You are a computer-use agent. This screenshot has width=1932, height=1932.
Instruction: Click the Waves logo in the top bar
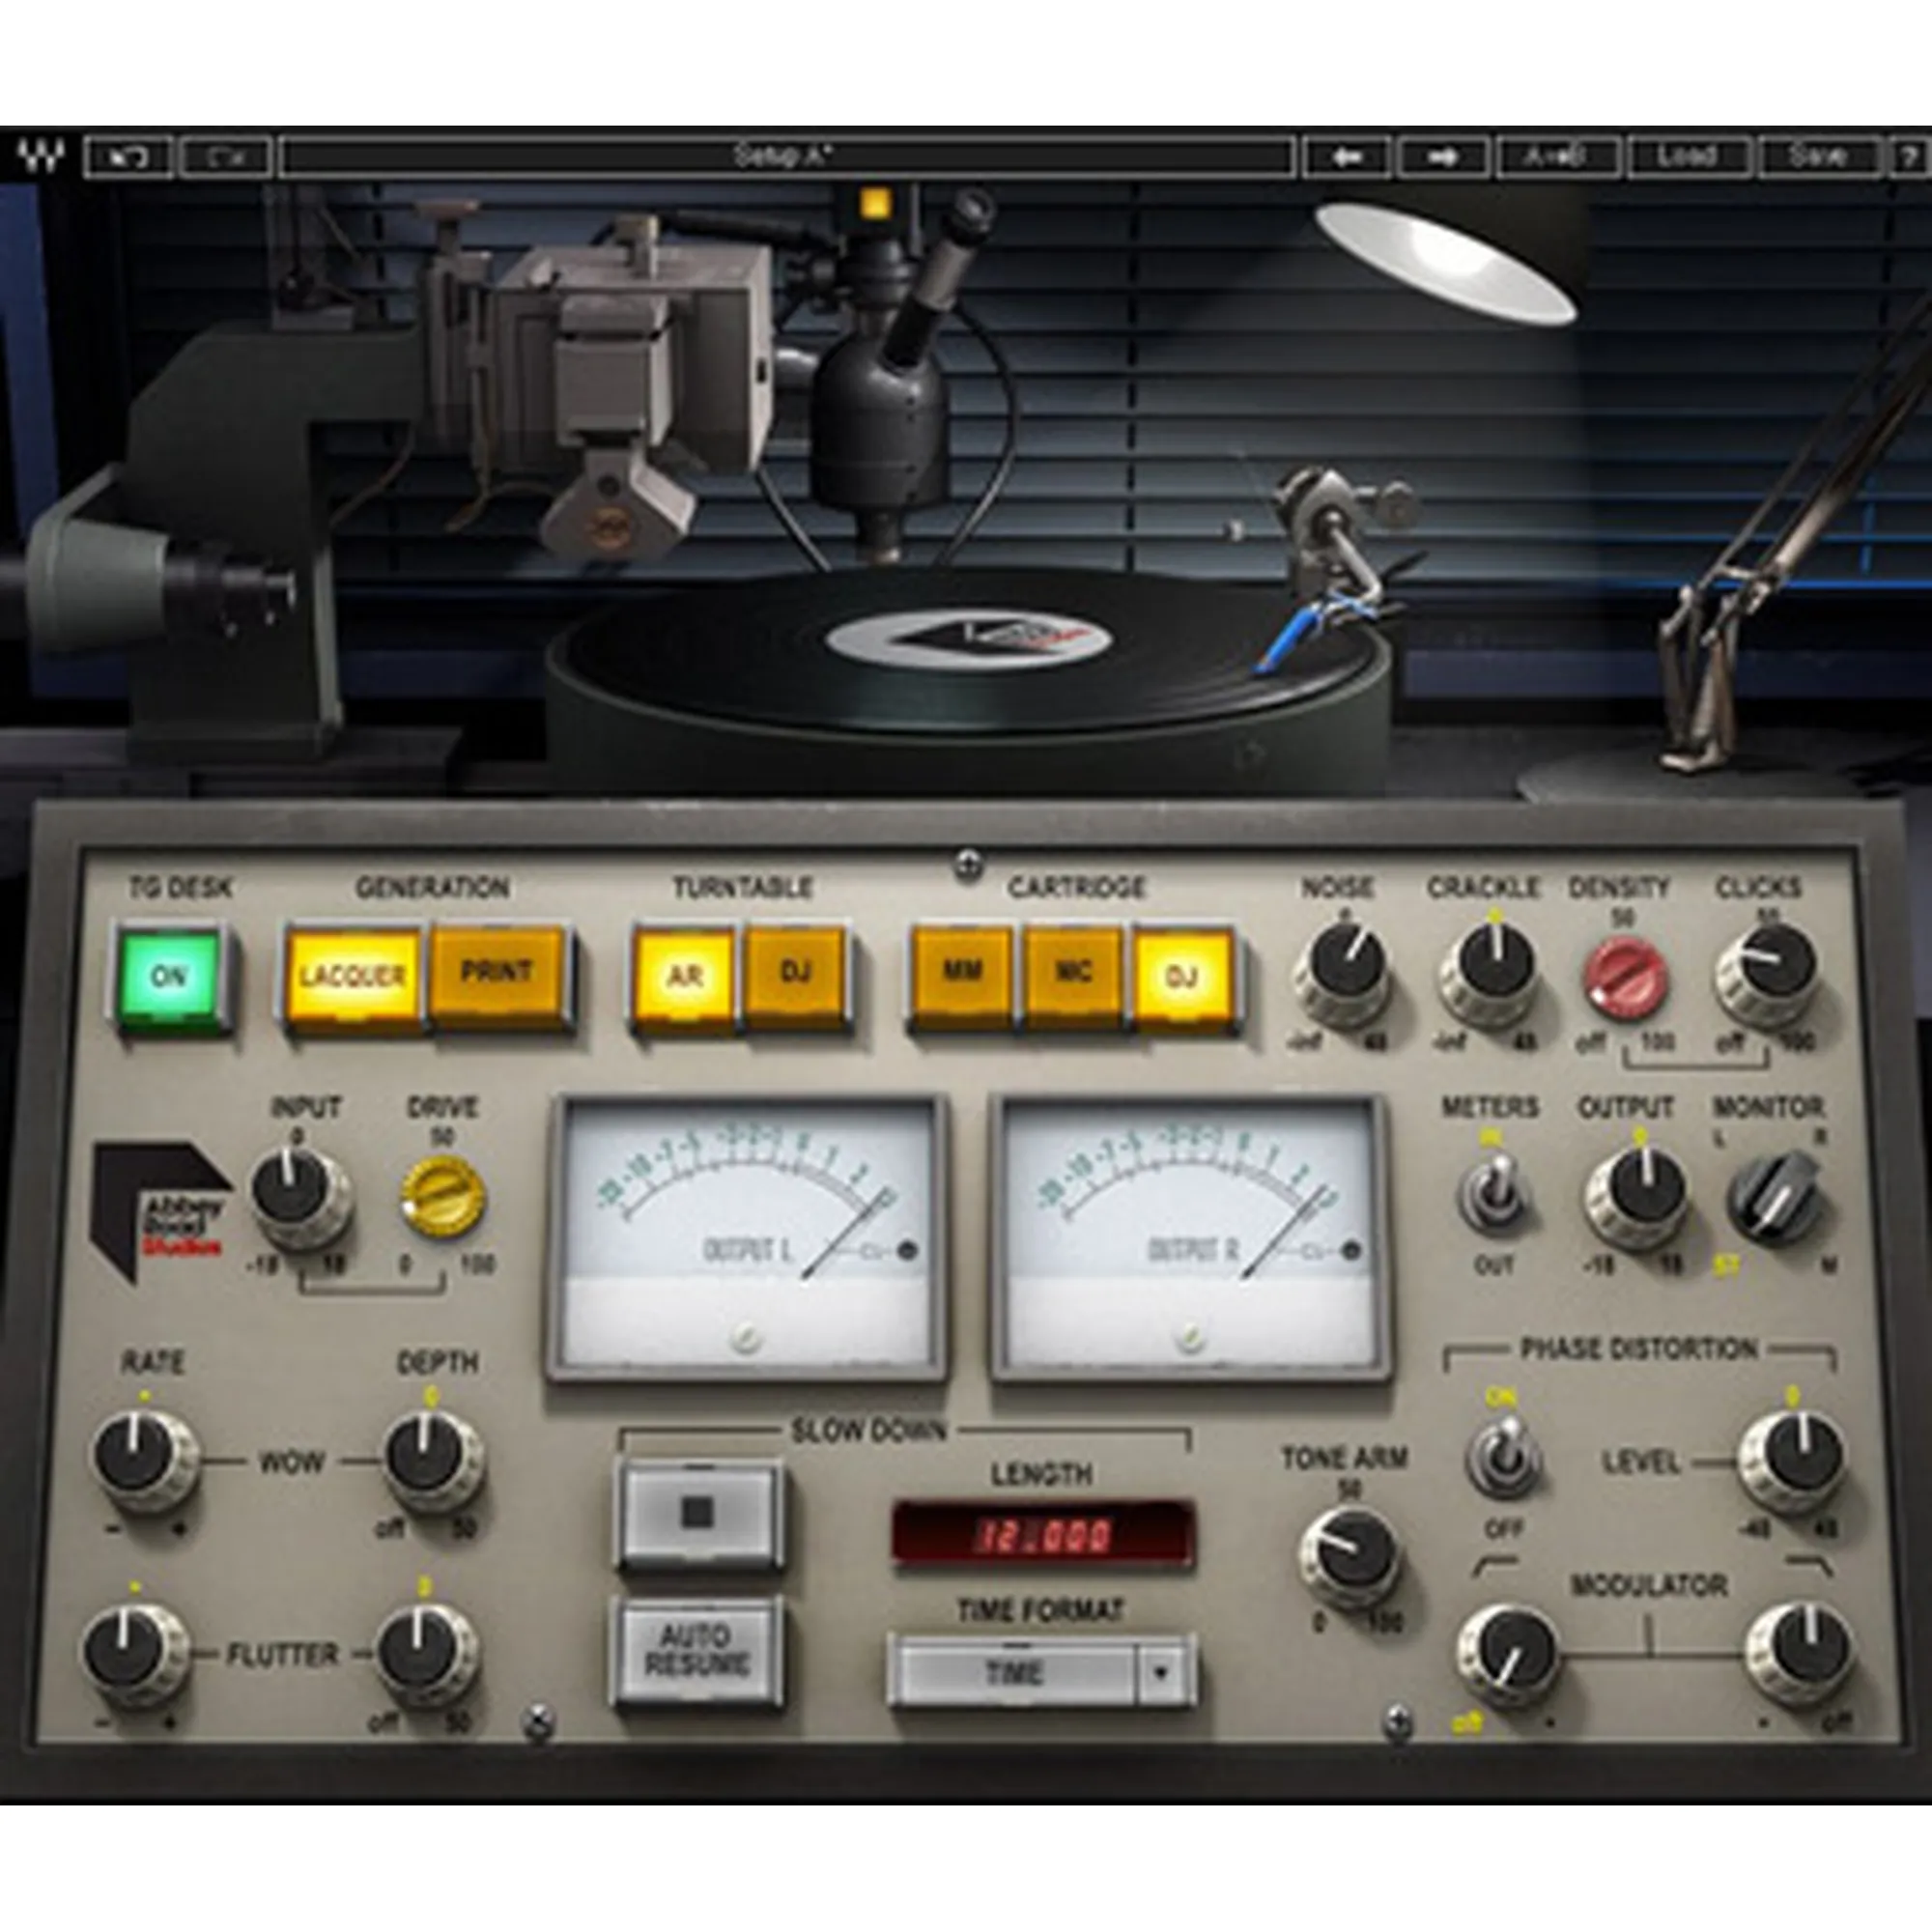[41, 156]
